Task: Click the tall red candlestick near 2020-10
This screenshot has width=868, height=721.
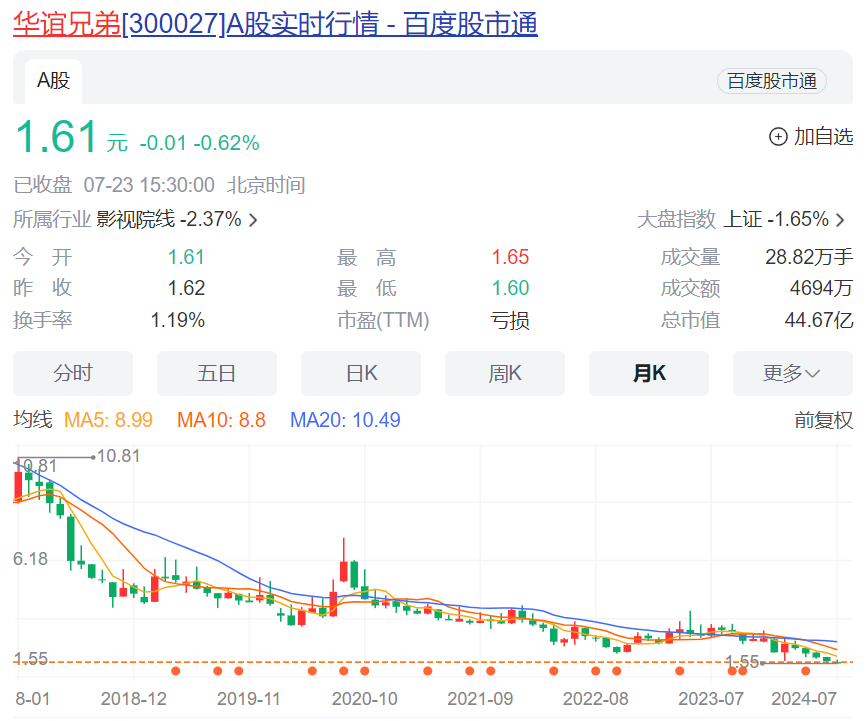Action: [x=343, y=569]
